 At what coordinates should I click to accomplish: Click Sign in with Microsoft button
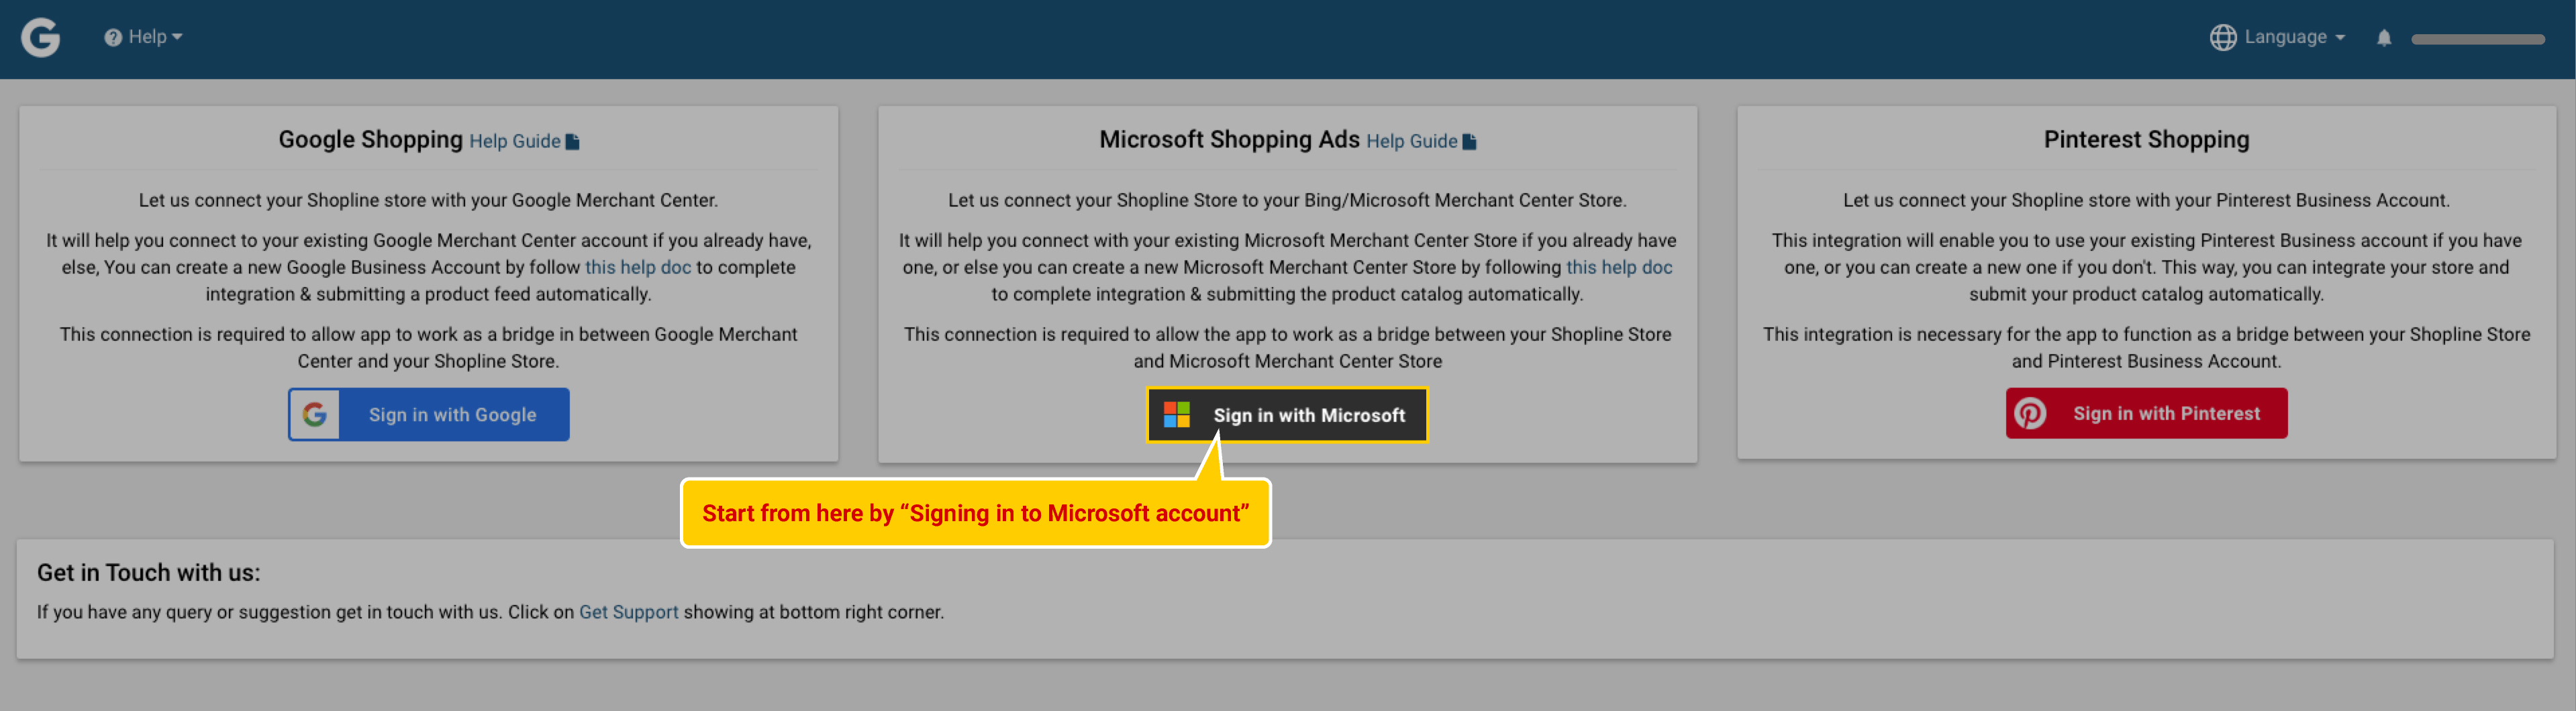pyautogui.click(x=1287, y=415)
